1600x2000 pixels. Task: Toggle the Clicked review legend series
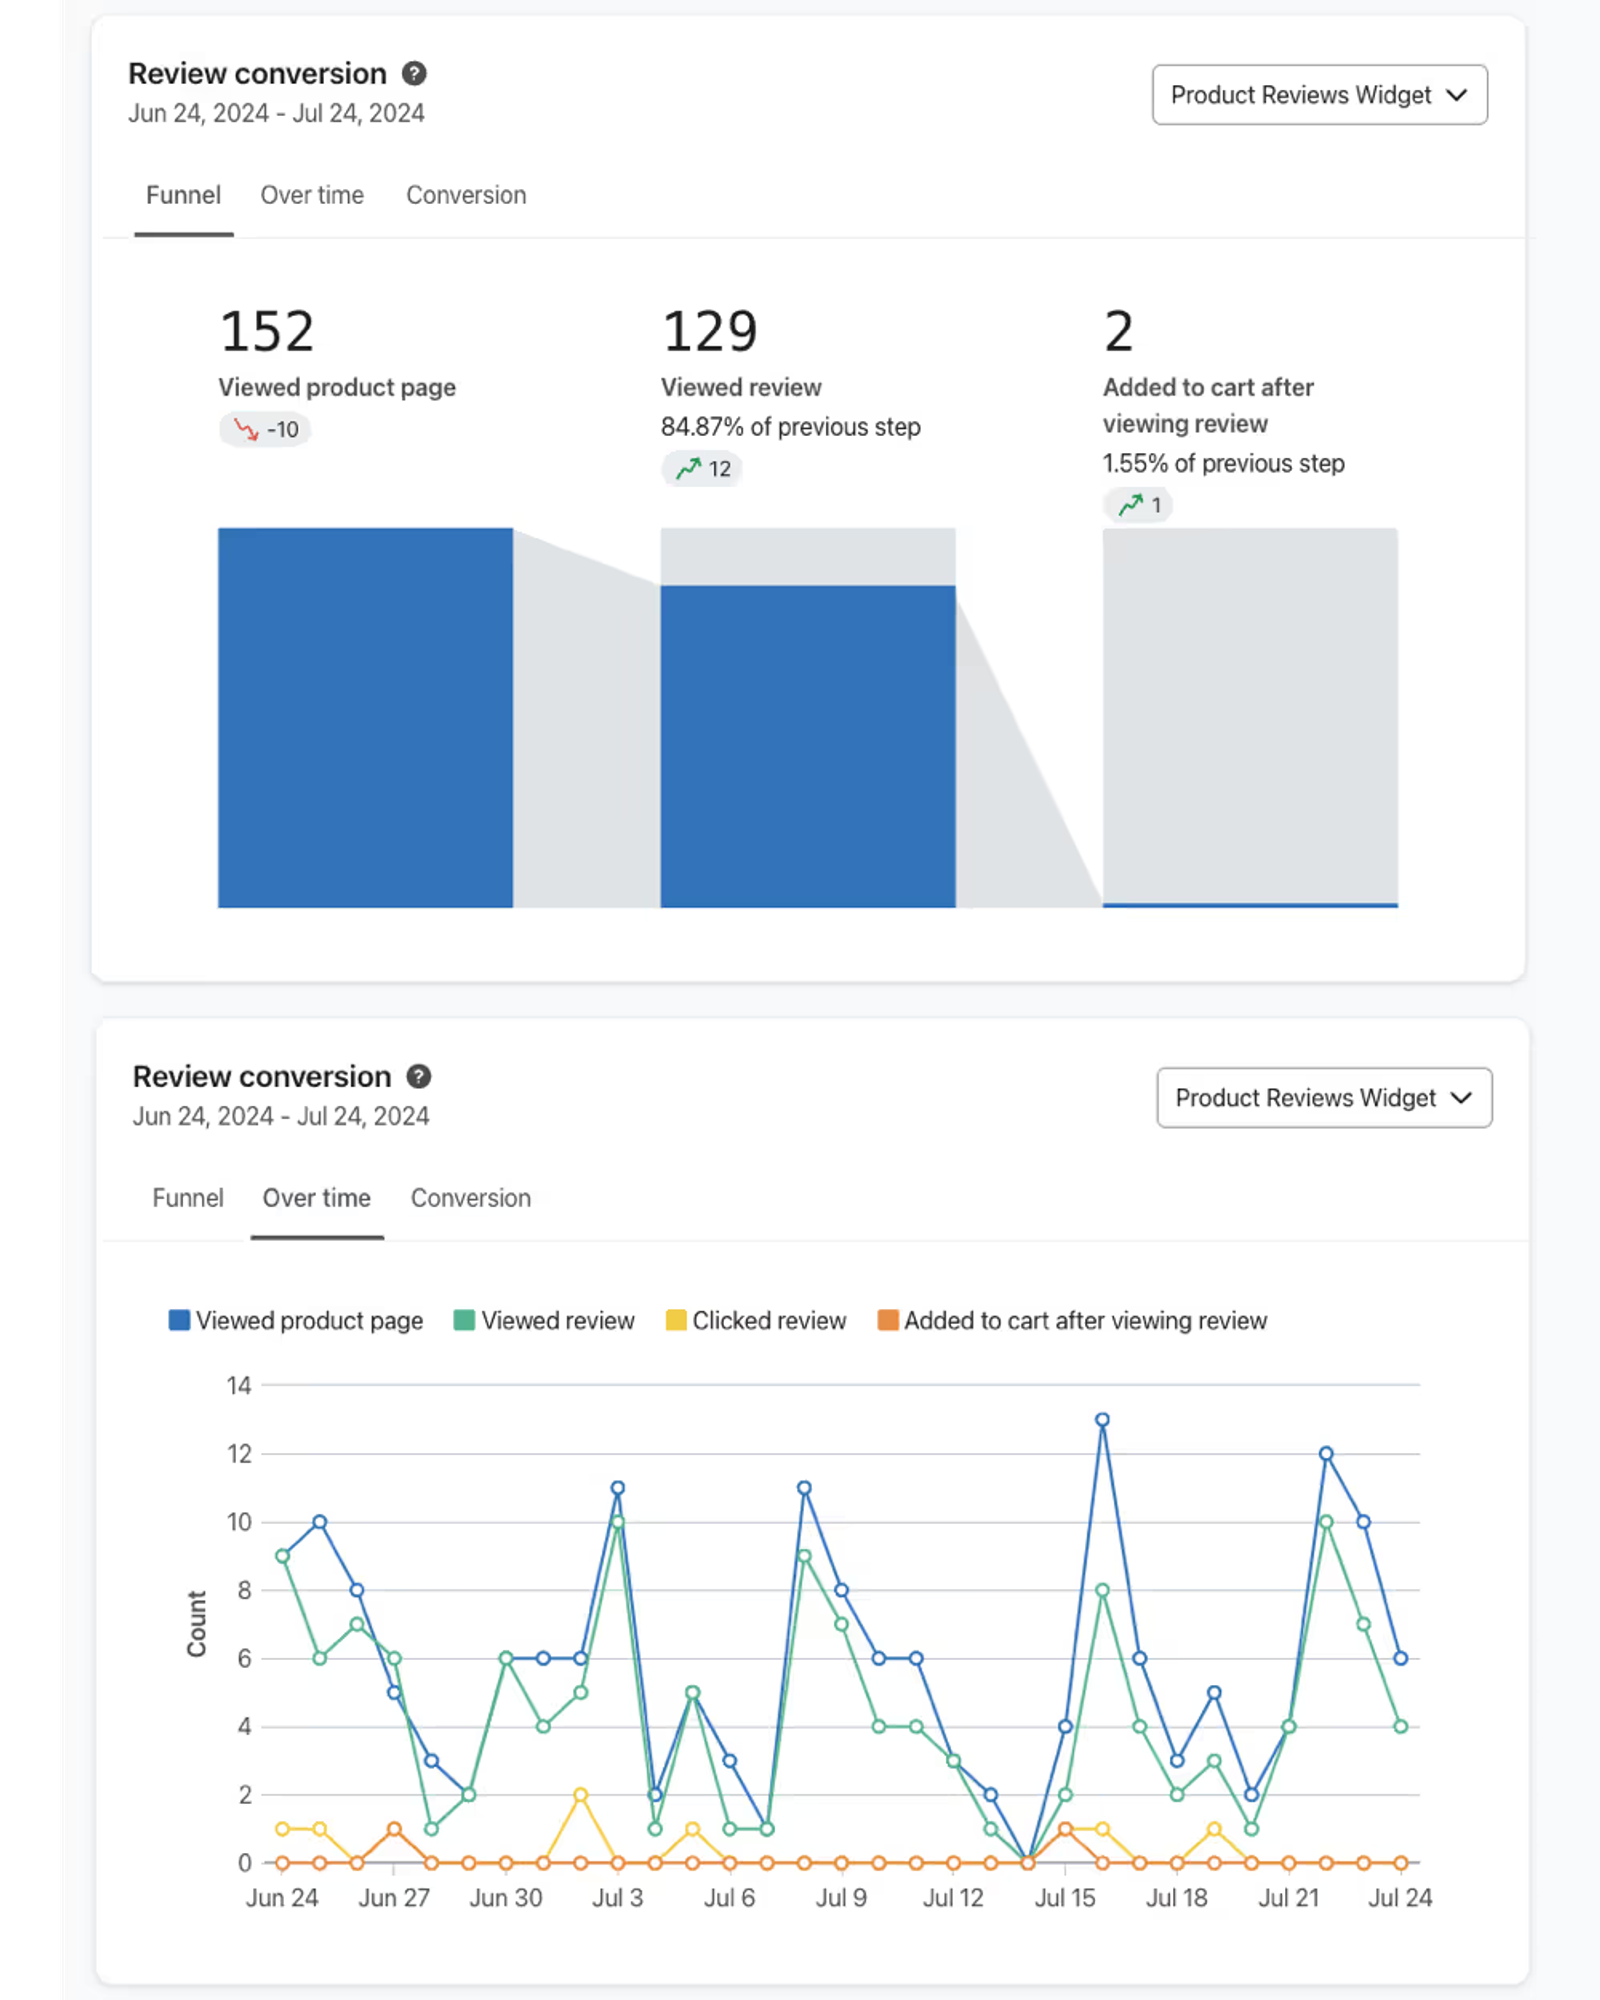pos(756,1321)
